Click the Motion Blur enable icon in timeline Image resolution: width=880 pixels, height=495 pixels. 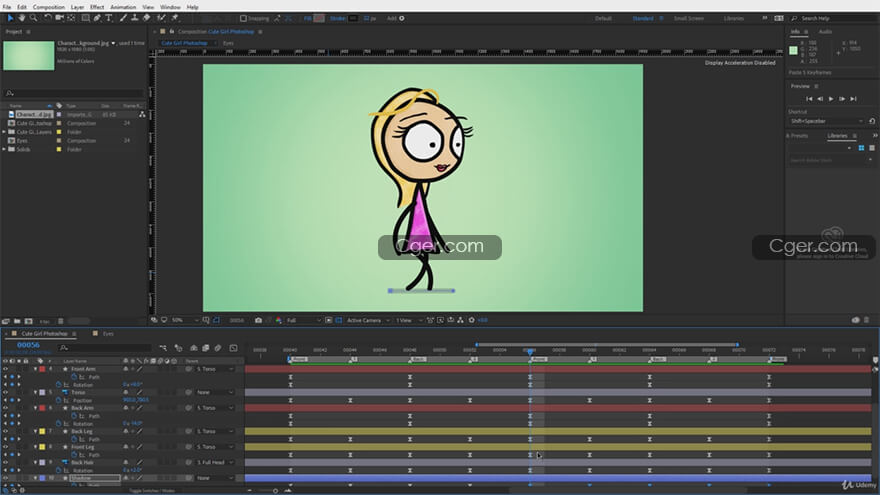218,348
